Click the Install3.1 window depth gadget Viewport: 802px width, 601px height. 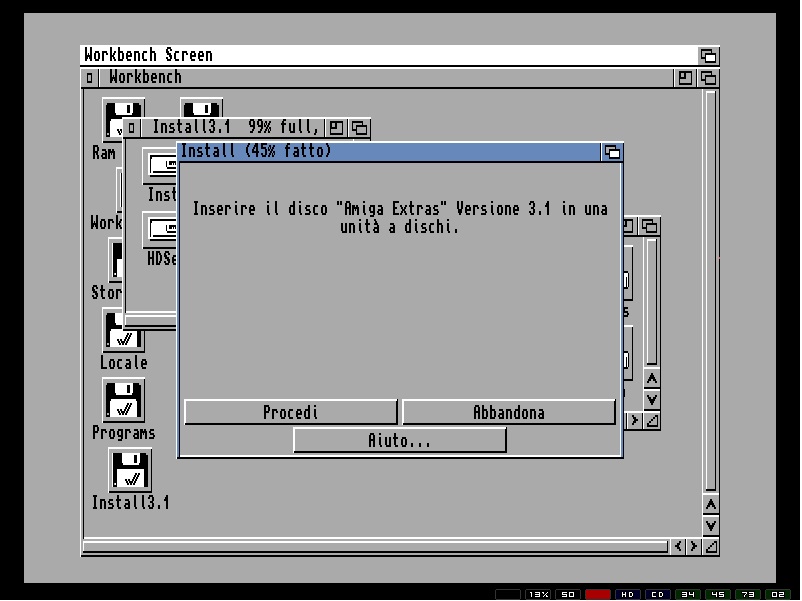coord(360,127)
